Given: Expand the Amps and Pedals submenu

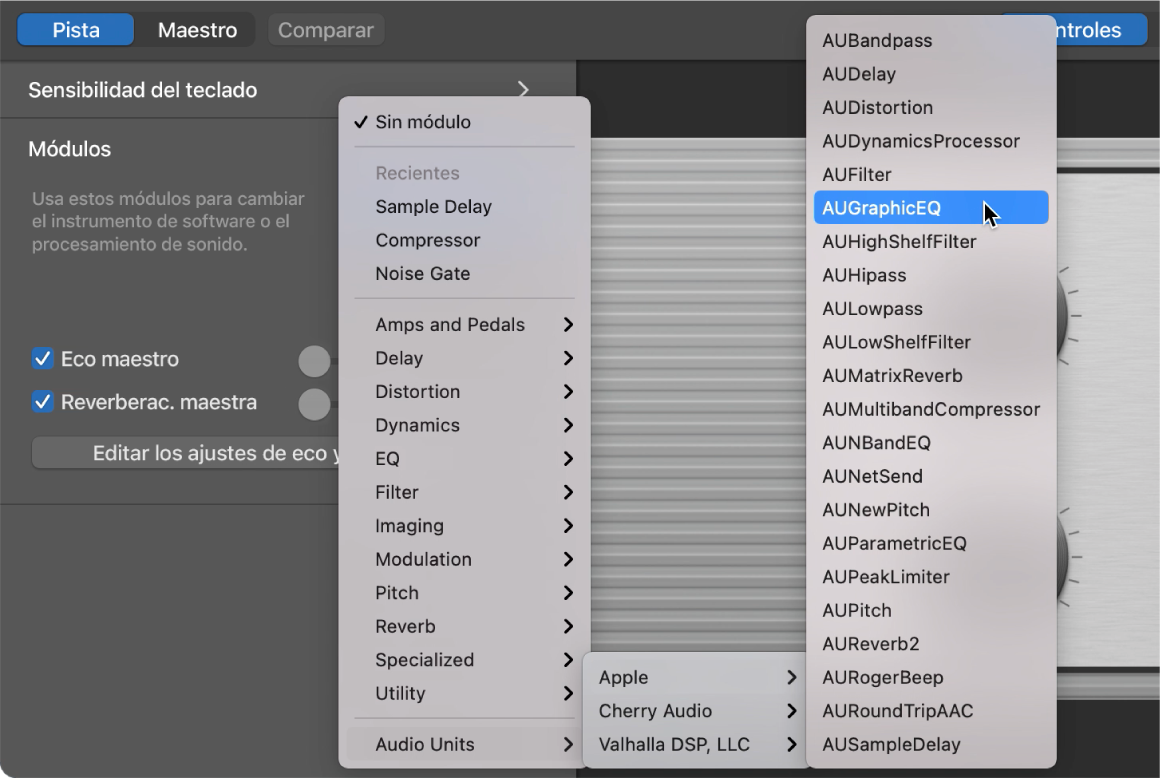Looking at the screenshot, I should click(450, 324).
